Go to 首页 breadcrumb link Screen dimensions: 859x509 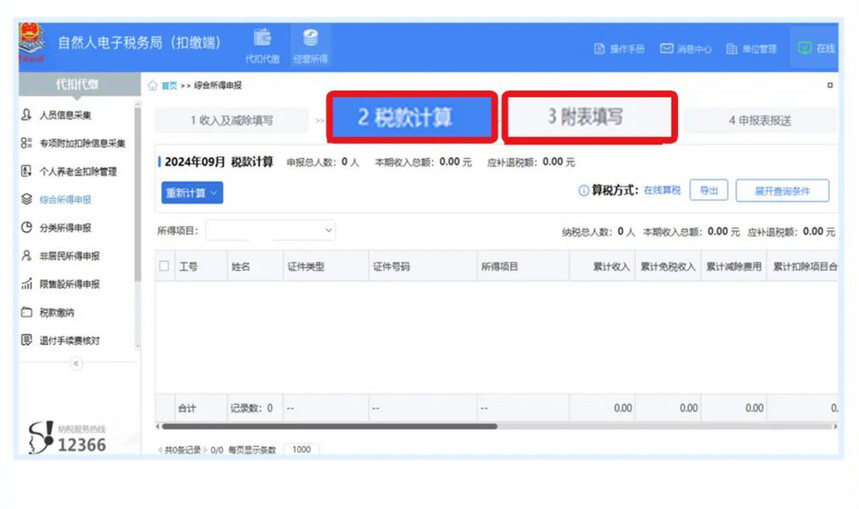point(169,85)
